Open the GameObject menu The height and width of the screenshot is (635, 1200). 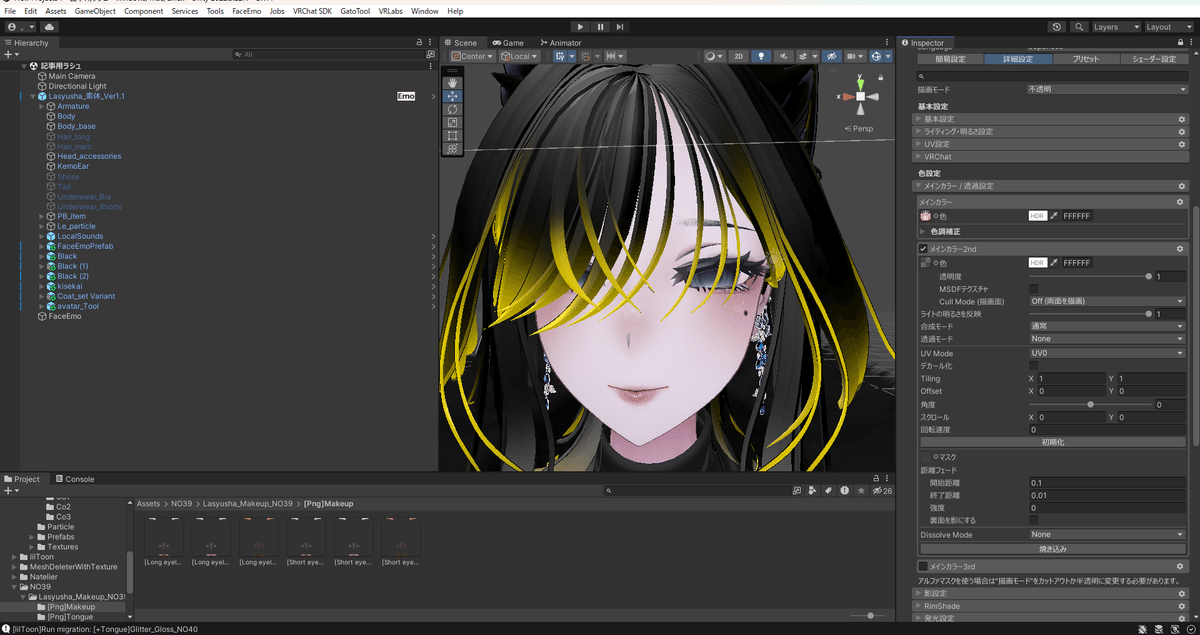click(95, 11)
